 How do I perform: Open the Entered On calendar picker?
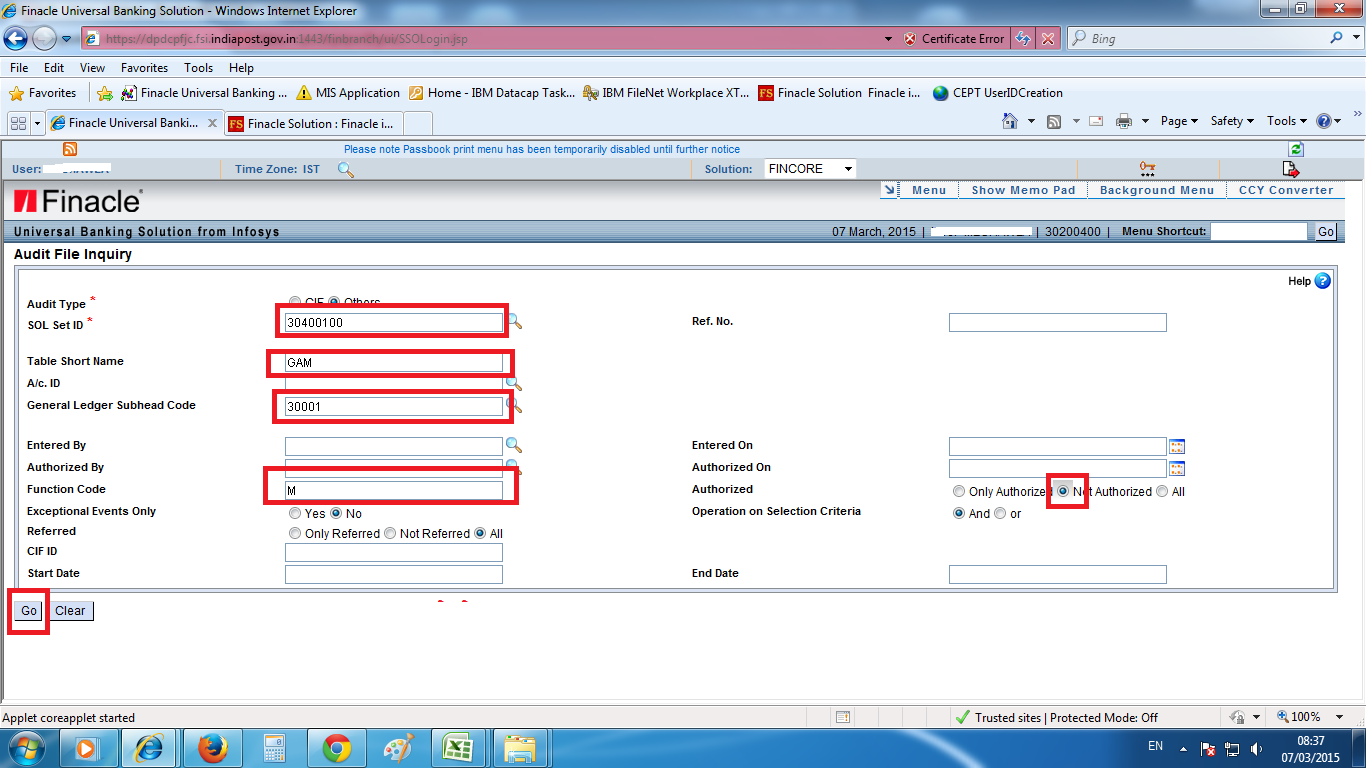[1177, 446]
